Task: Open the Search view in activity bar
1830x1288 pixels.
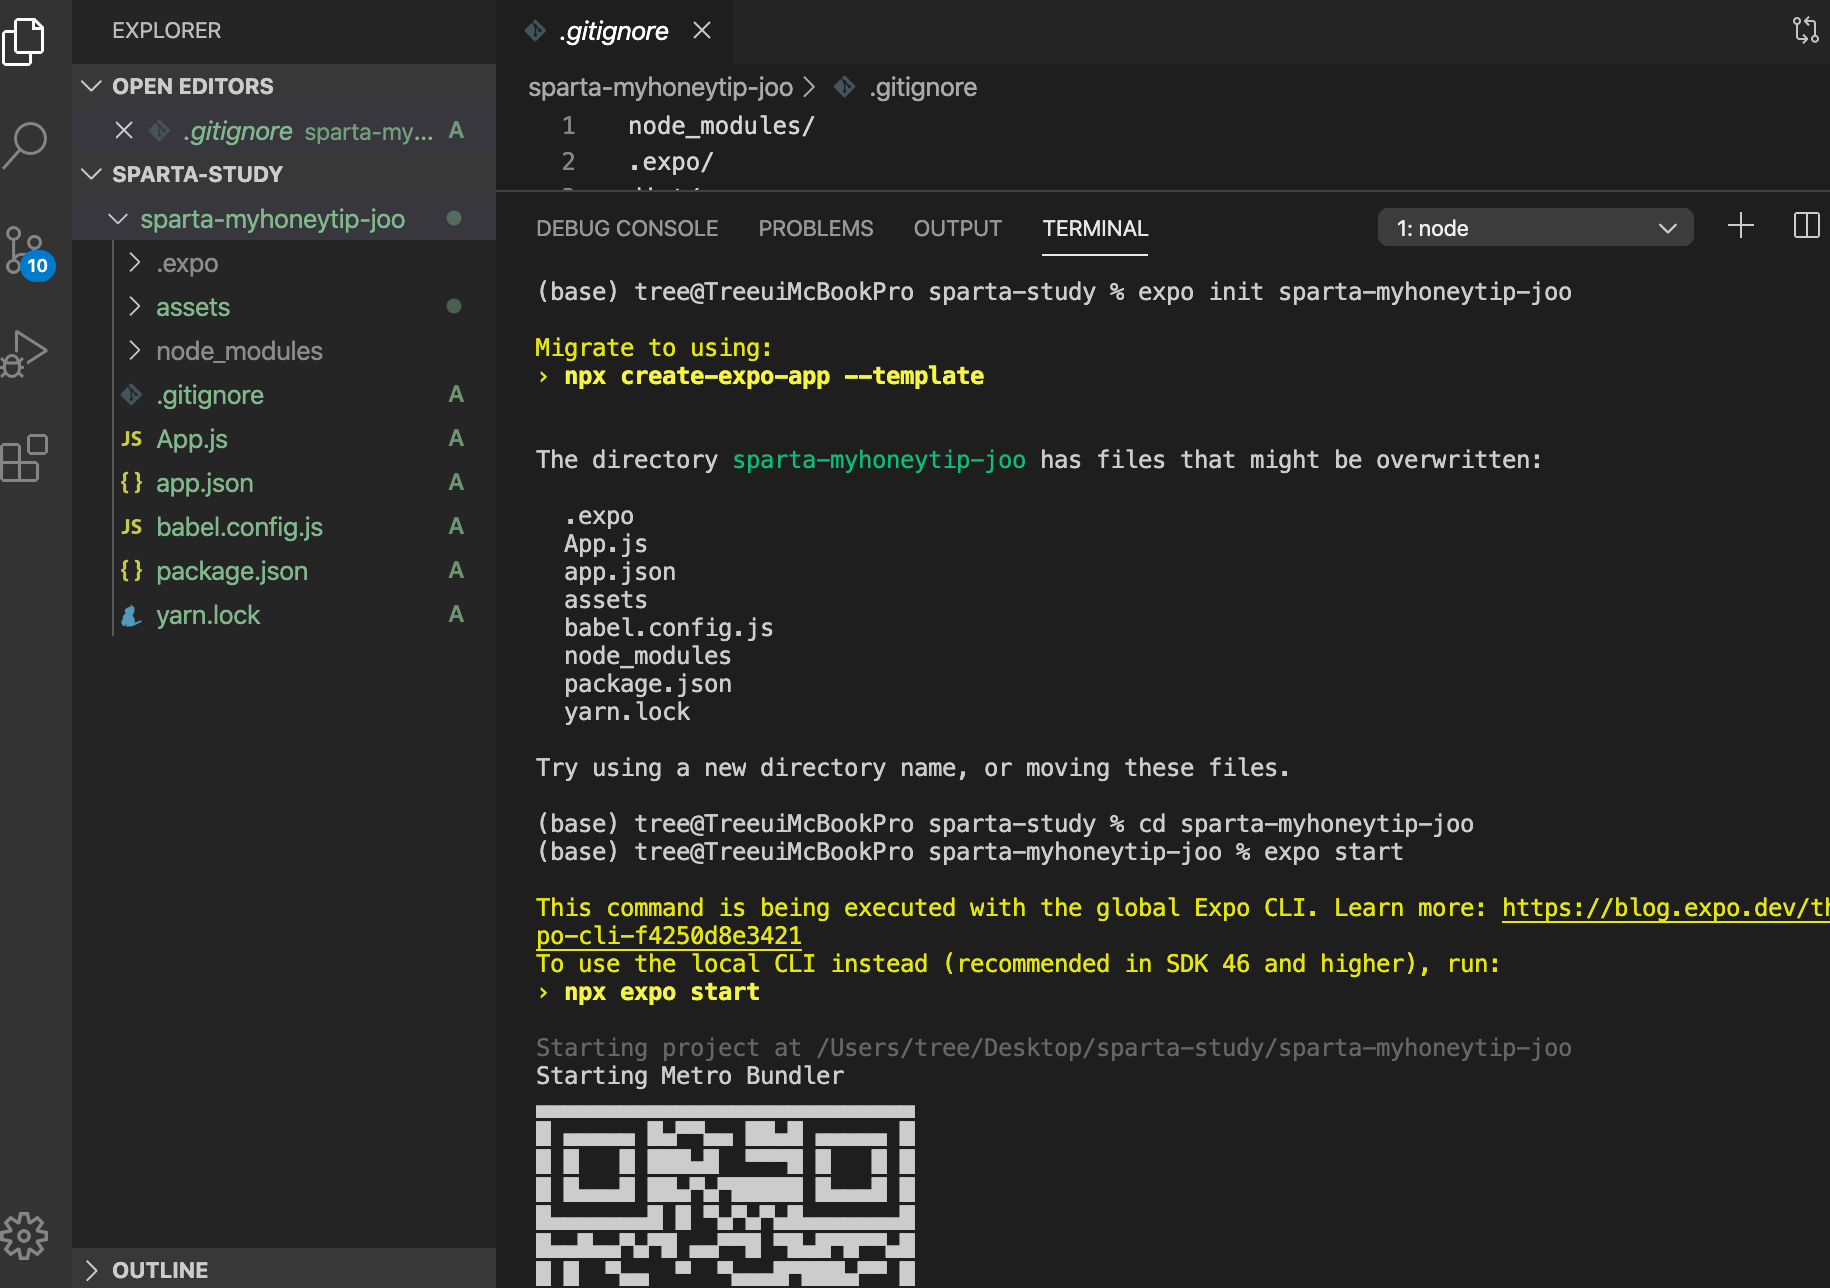Action: [x=25, y=146]
